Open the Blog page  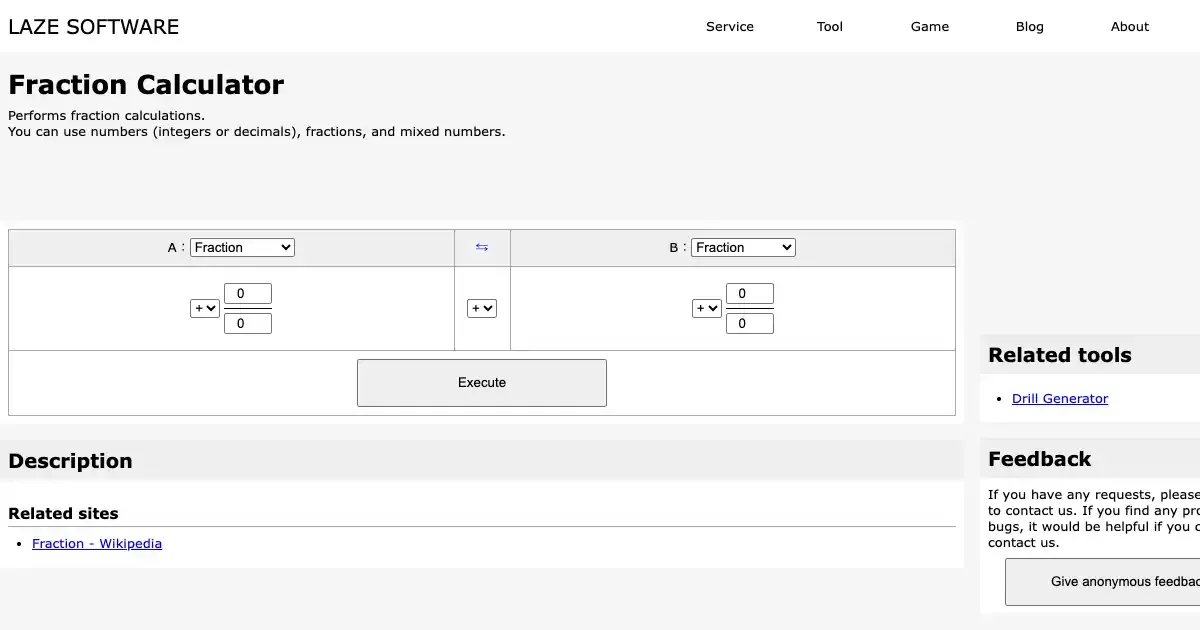coord(1030,27)
